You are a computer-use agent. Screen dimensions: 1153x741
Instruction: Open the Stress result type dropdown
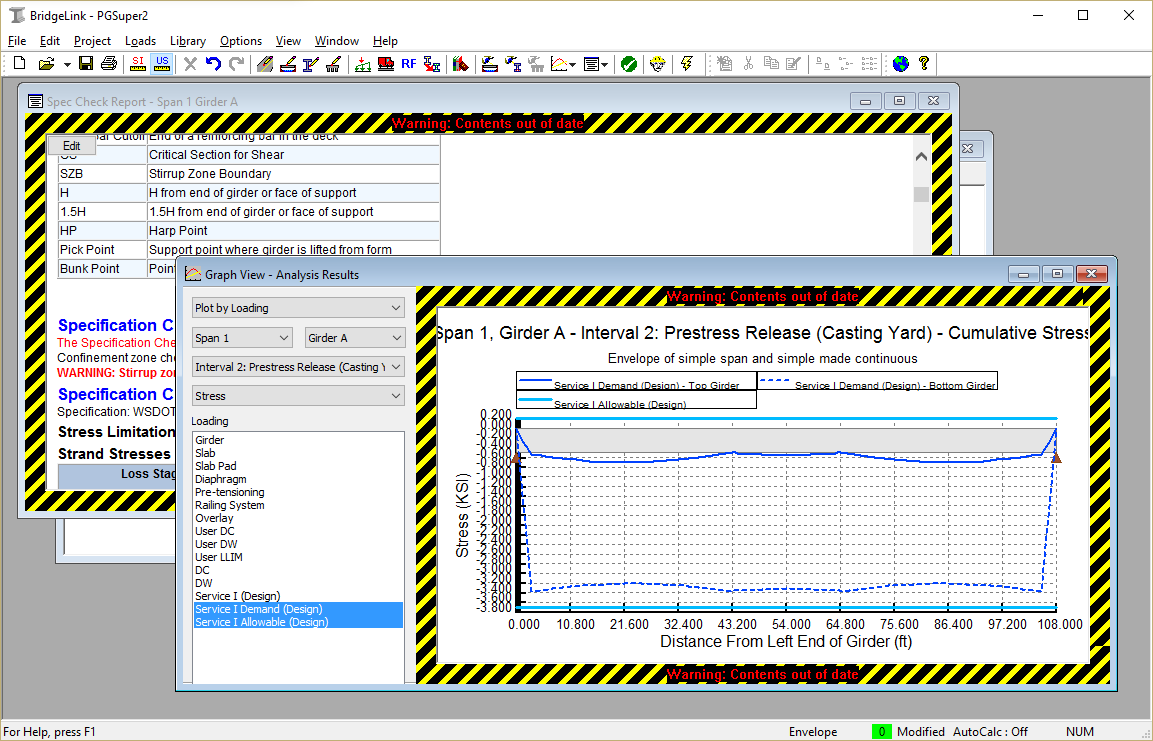(298, 396)
